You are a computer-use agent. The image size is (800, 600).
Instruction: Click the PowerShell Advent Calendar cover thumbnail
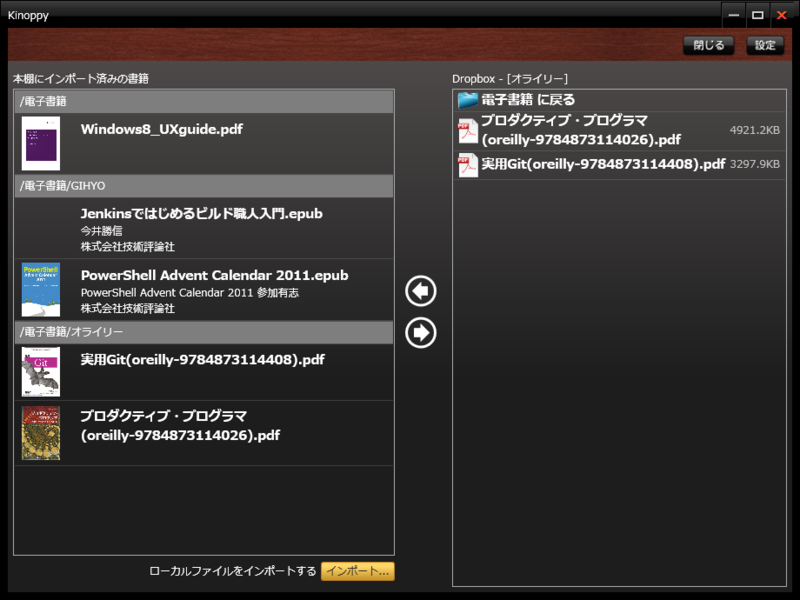coord(39,290)
